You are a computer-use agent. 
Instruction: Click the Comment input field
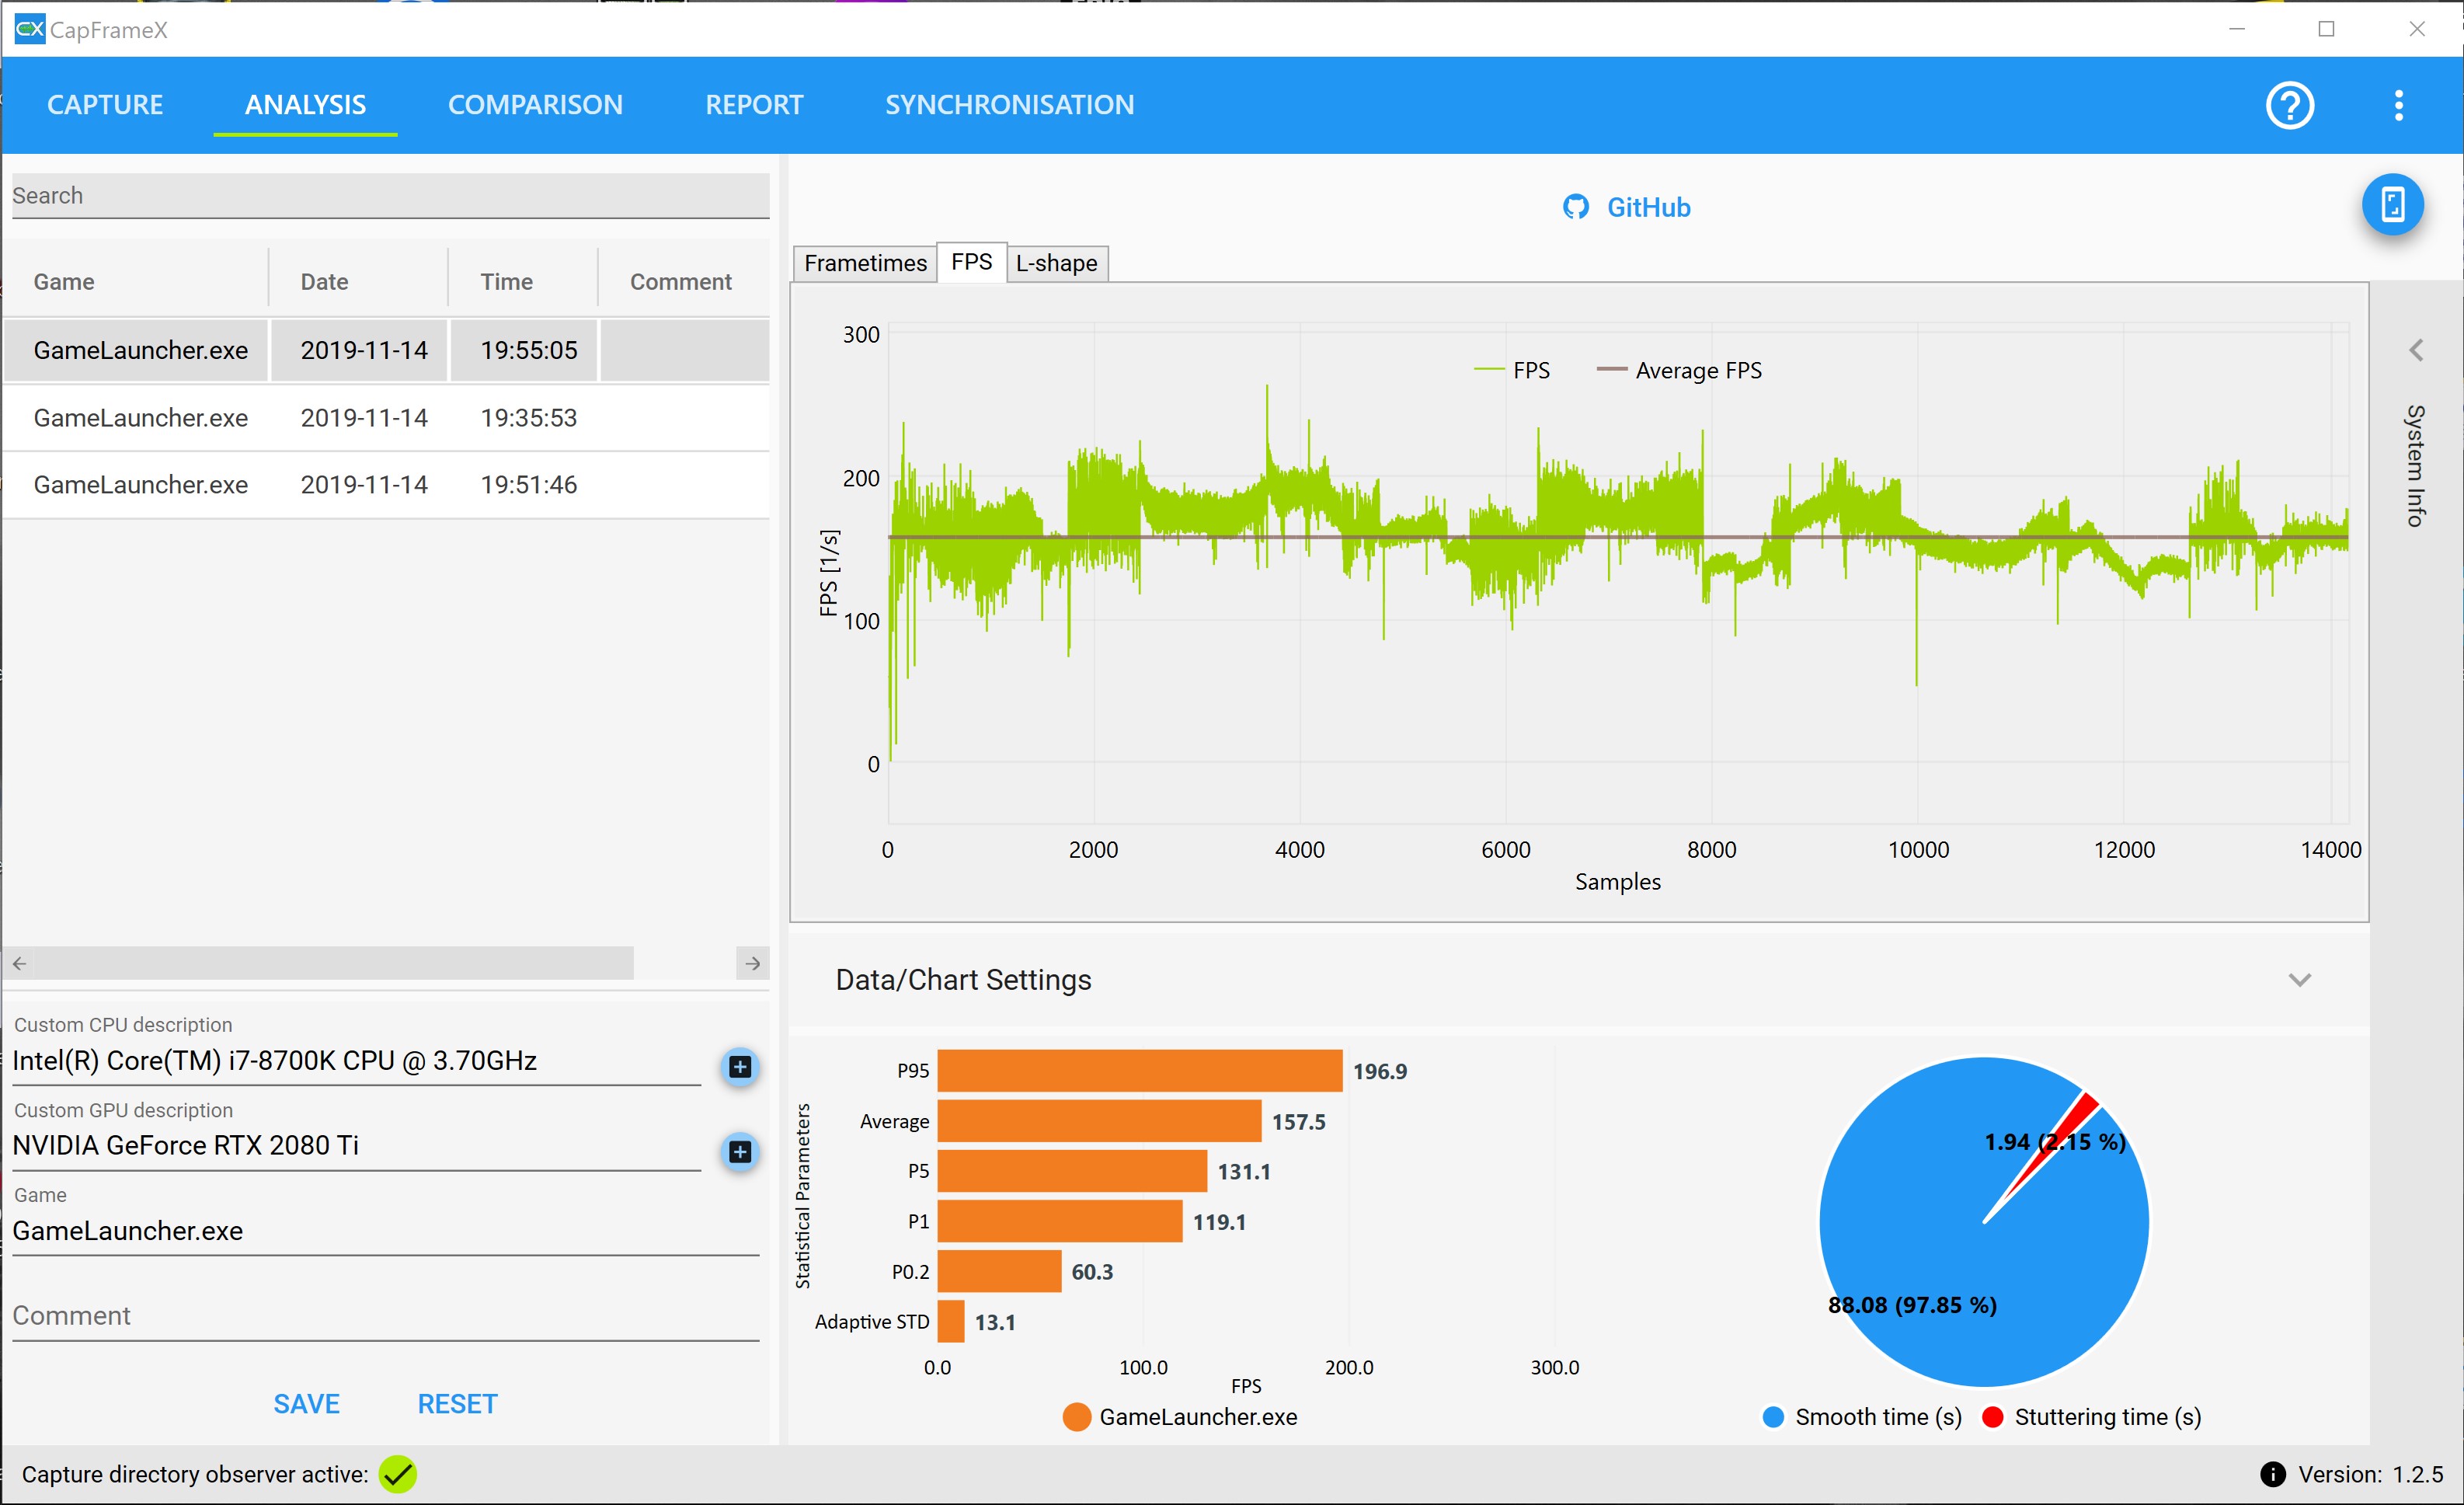click(x=385, y=1316)
